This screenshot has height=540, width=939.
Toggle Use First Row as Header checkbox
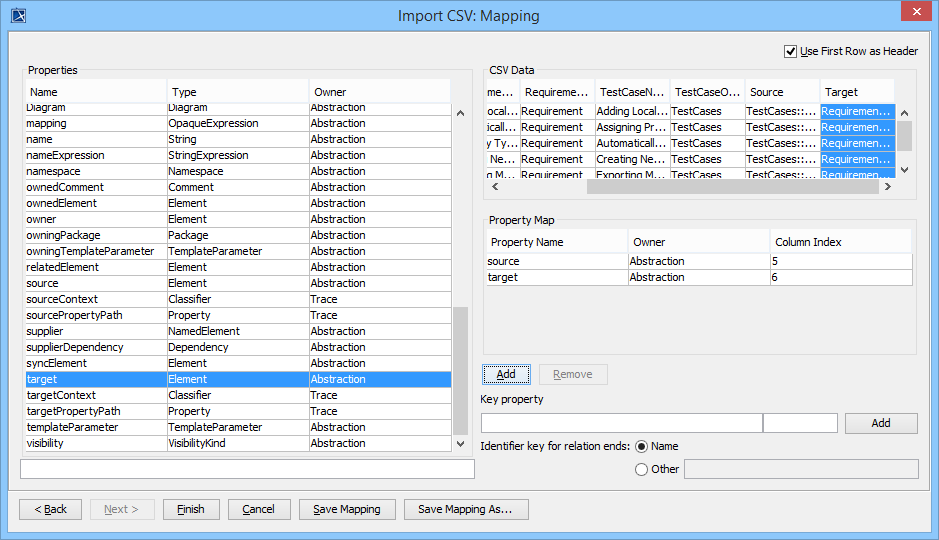(x=791, y=51)
